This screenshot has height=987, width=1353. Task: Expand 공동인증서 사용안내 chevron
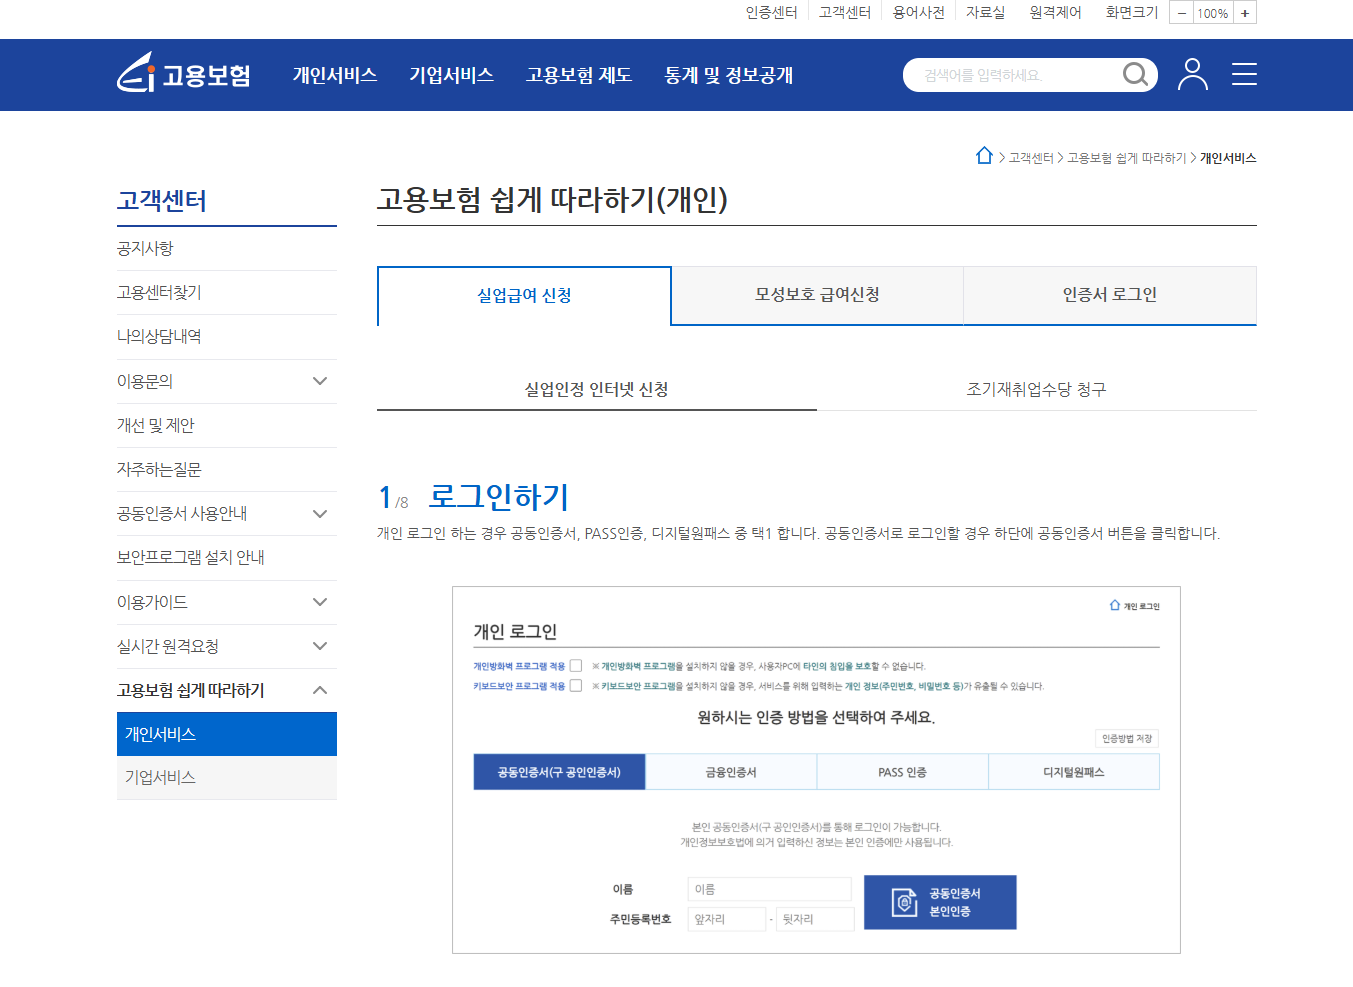(320, 513)
